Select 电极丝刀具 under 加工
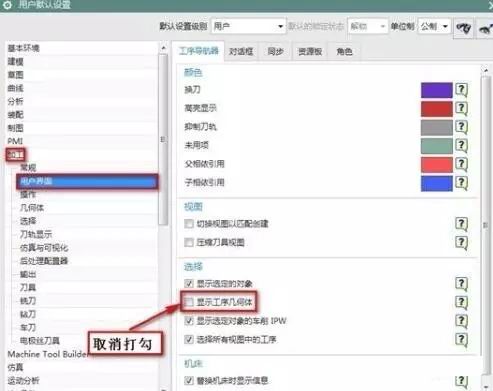The height and width of the screenshot is (391, 493). click(40, 341)
